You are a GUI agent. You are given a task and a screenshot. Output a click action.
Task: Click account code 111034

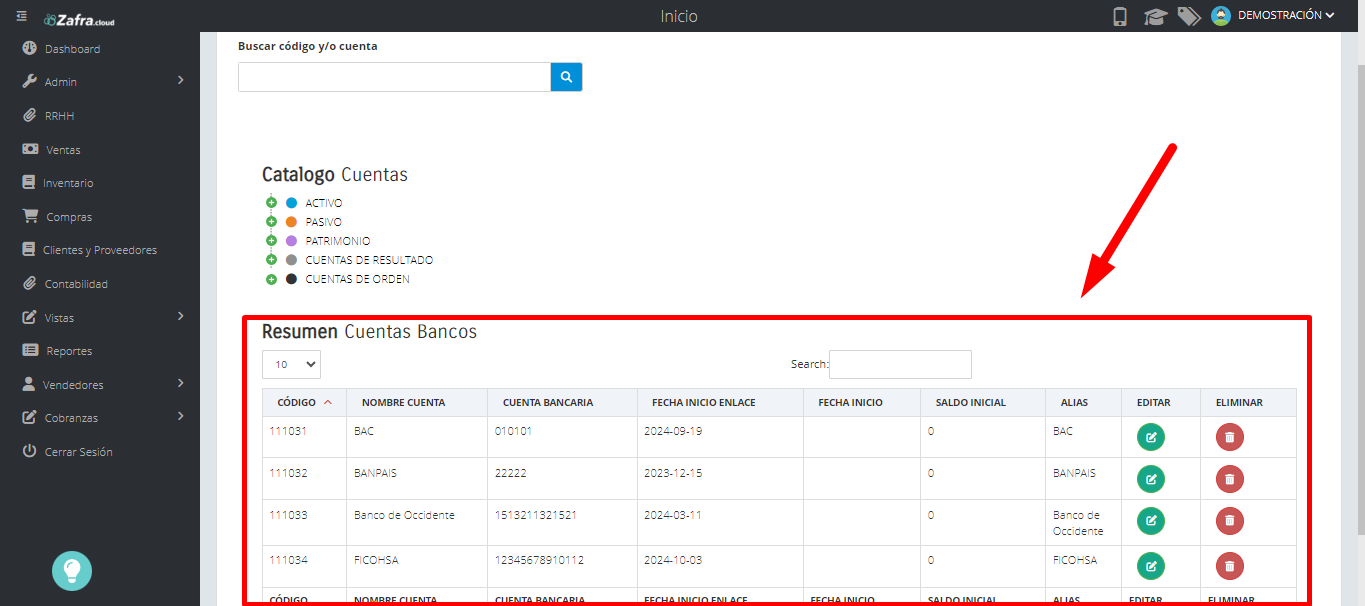pyautogui.click(x=288, y=560)
